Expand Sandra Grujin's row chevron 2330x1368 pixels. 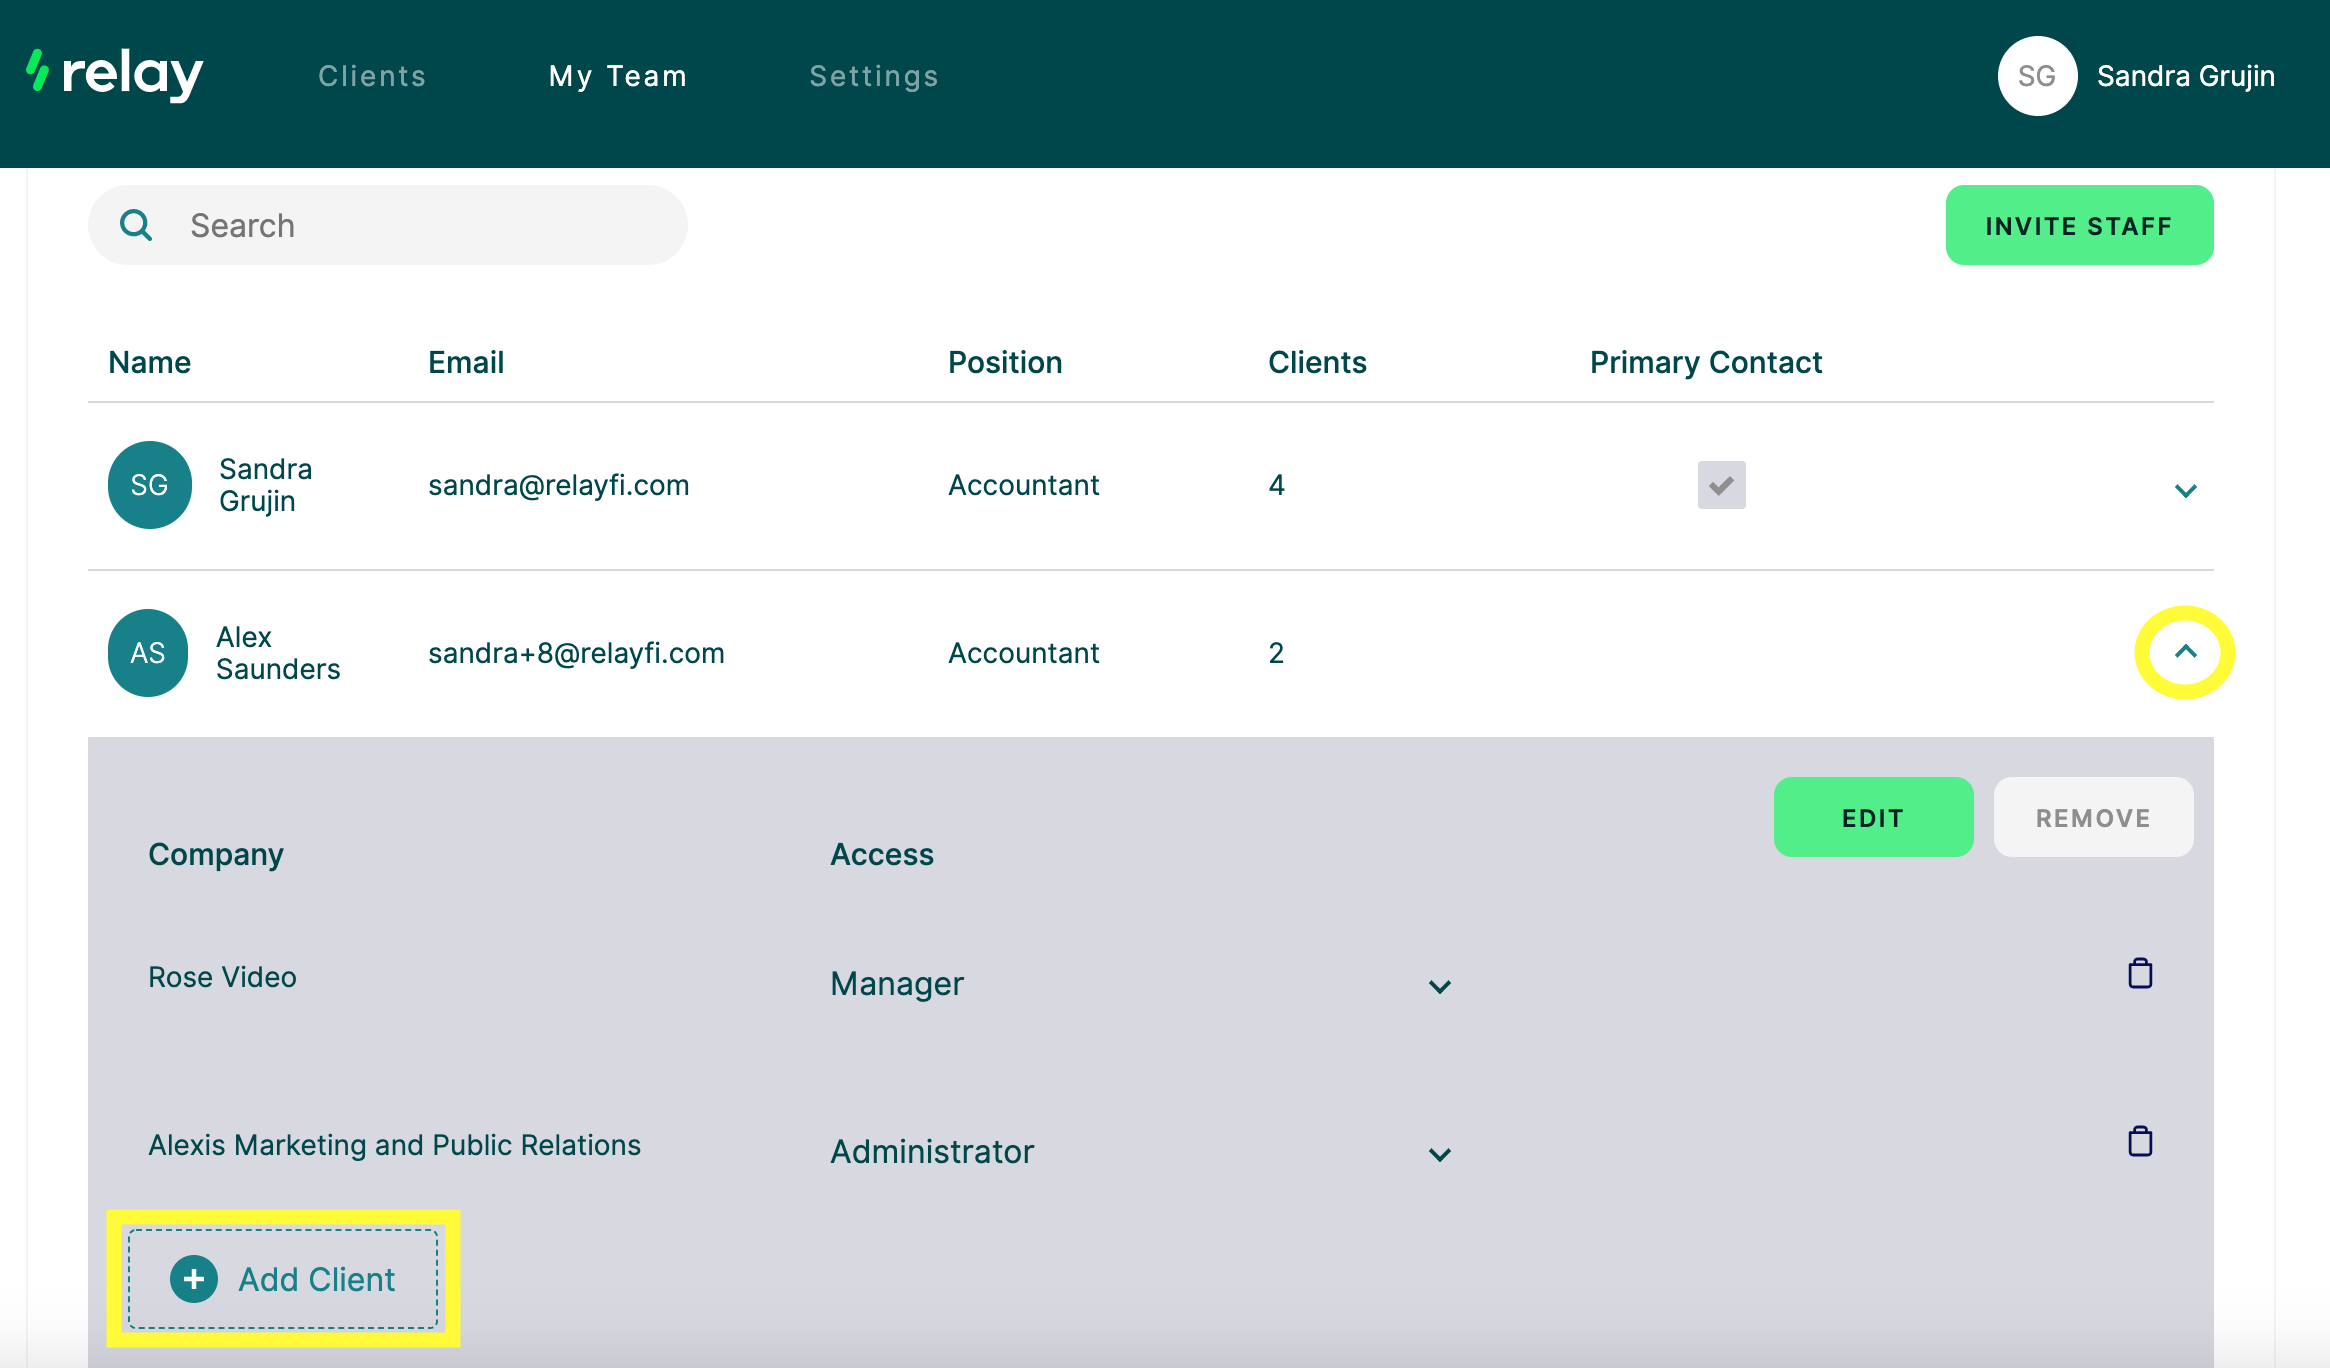(2186, 490)
